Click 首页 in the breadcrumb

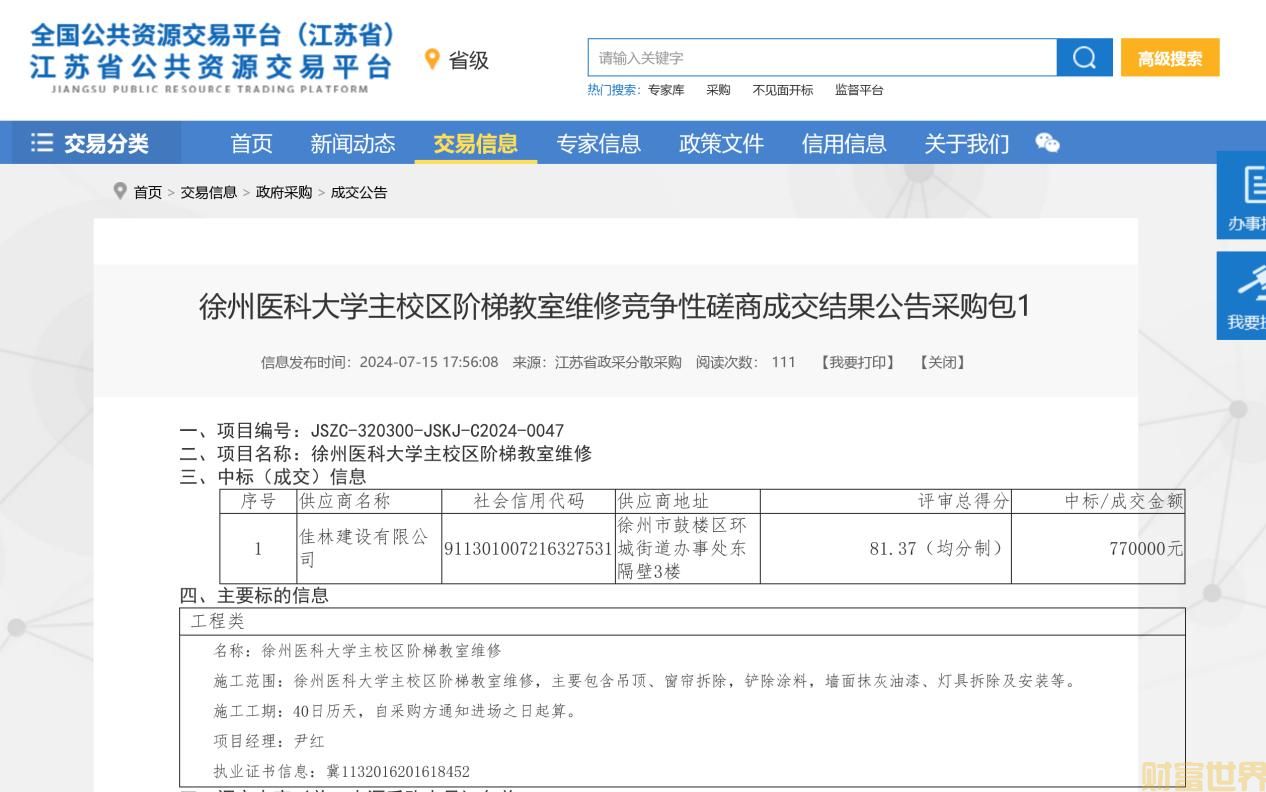[148, 192]
